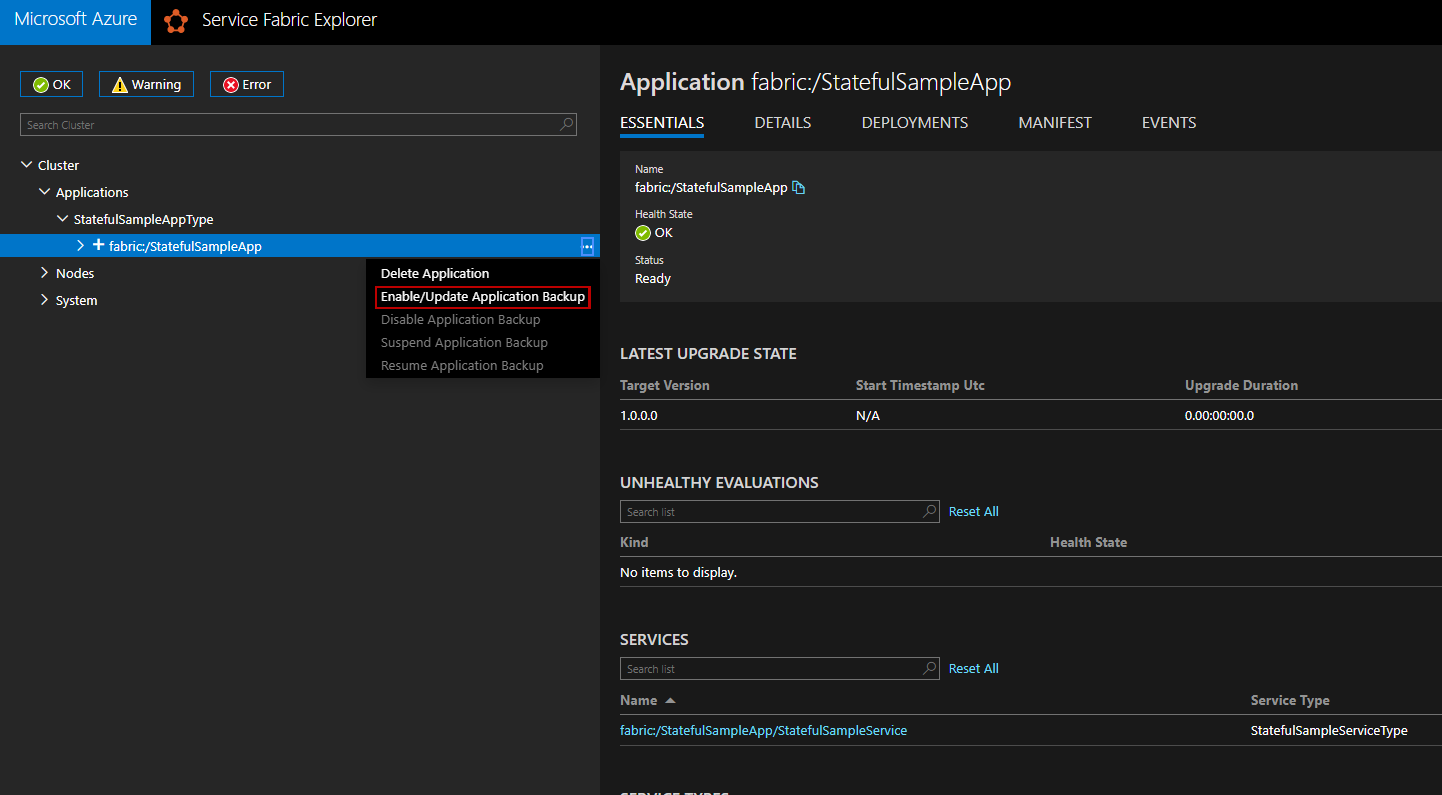Click Reset All beside Services search

tap(973, 668)
